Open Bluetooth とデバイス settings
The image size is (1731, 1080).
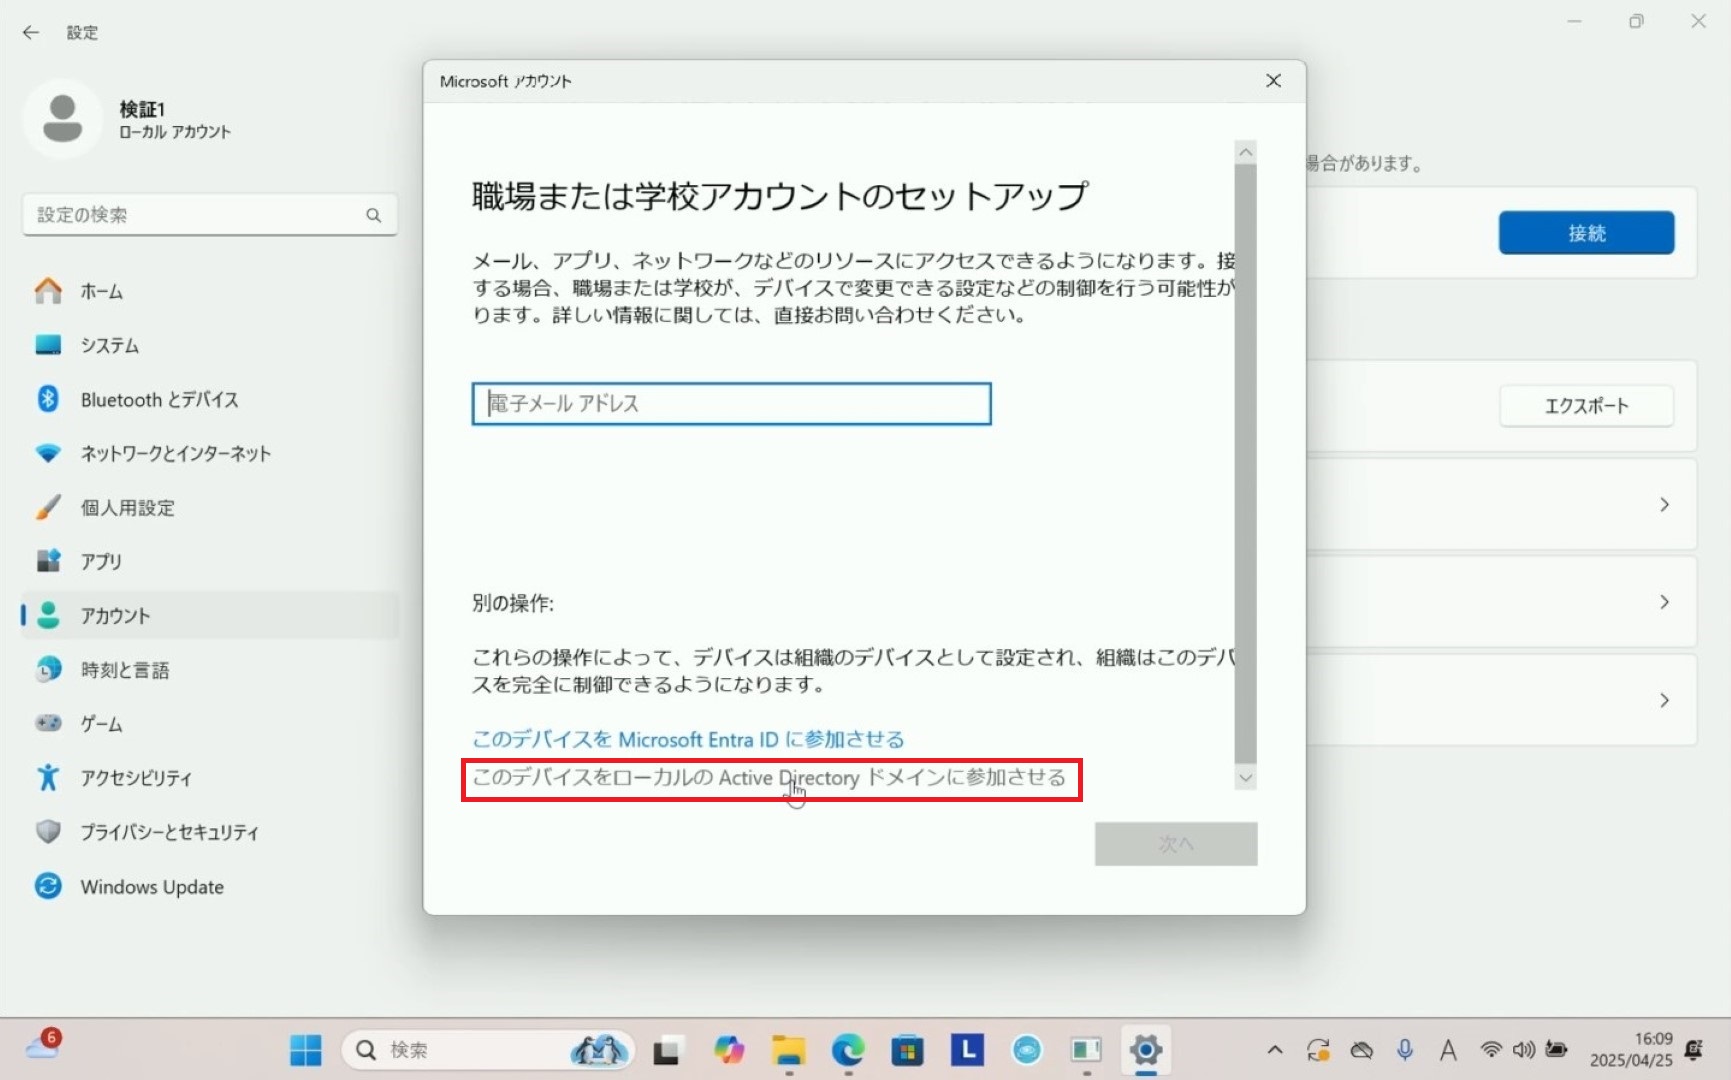click(x=210, y=399)
